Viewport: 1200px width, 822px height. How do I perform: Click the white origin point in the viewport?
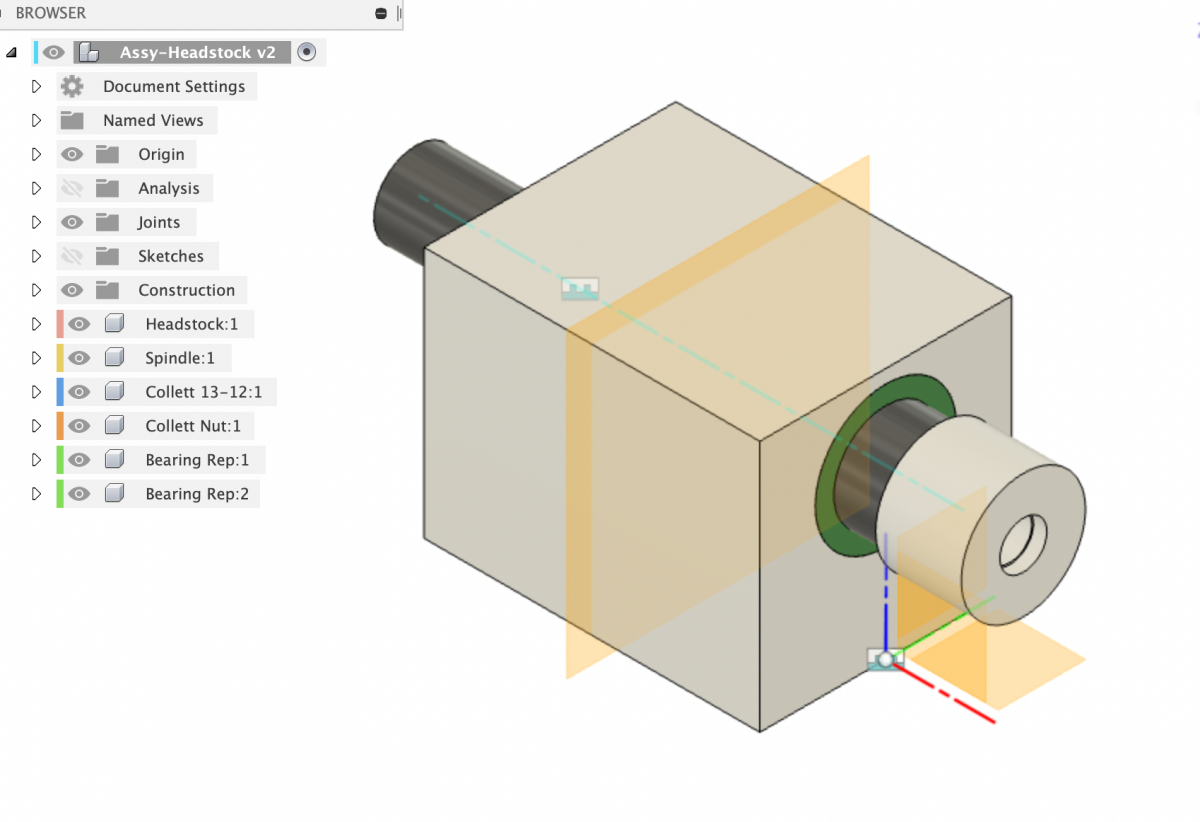tap(885, 659)
